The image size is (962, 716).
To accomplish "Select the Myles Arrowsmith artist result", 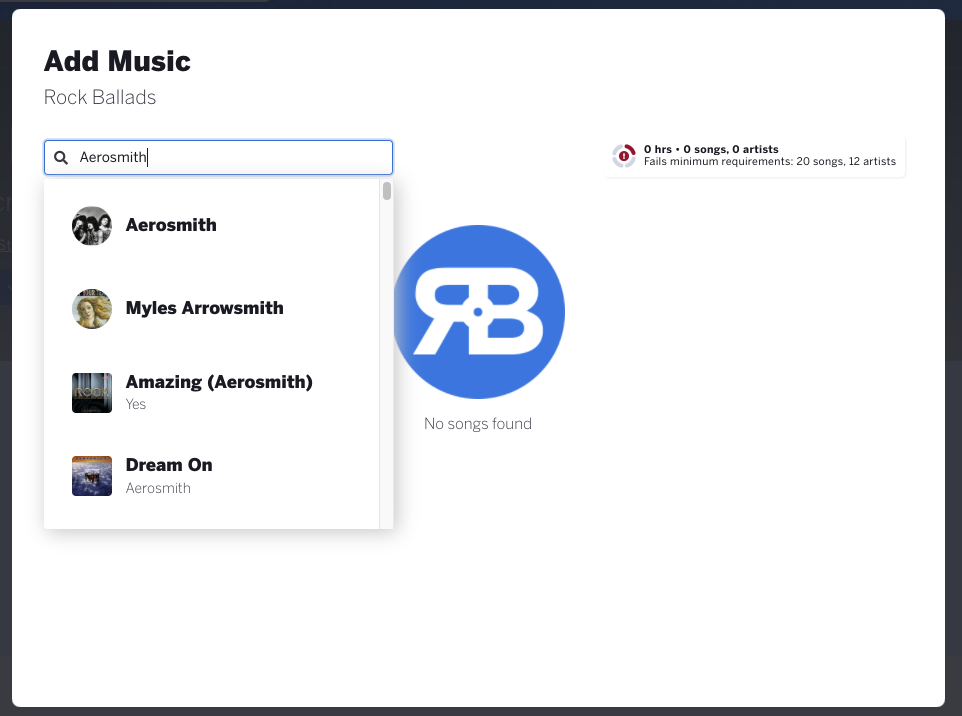I will click(x=212, y=309).
